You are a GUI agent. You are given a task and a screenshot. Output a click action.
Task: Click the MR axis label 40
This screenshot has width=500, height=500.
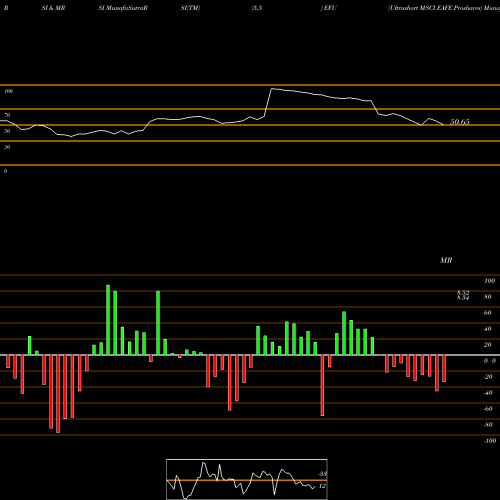click(x=488, y=329)
